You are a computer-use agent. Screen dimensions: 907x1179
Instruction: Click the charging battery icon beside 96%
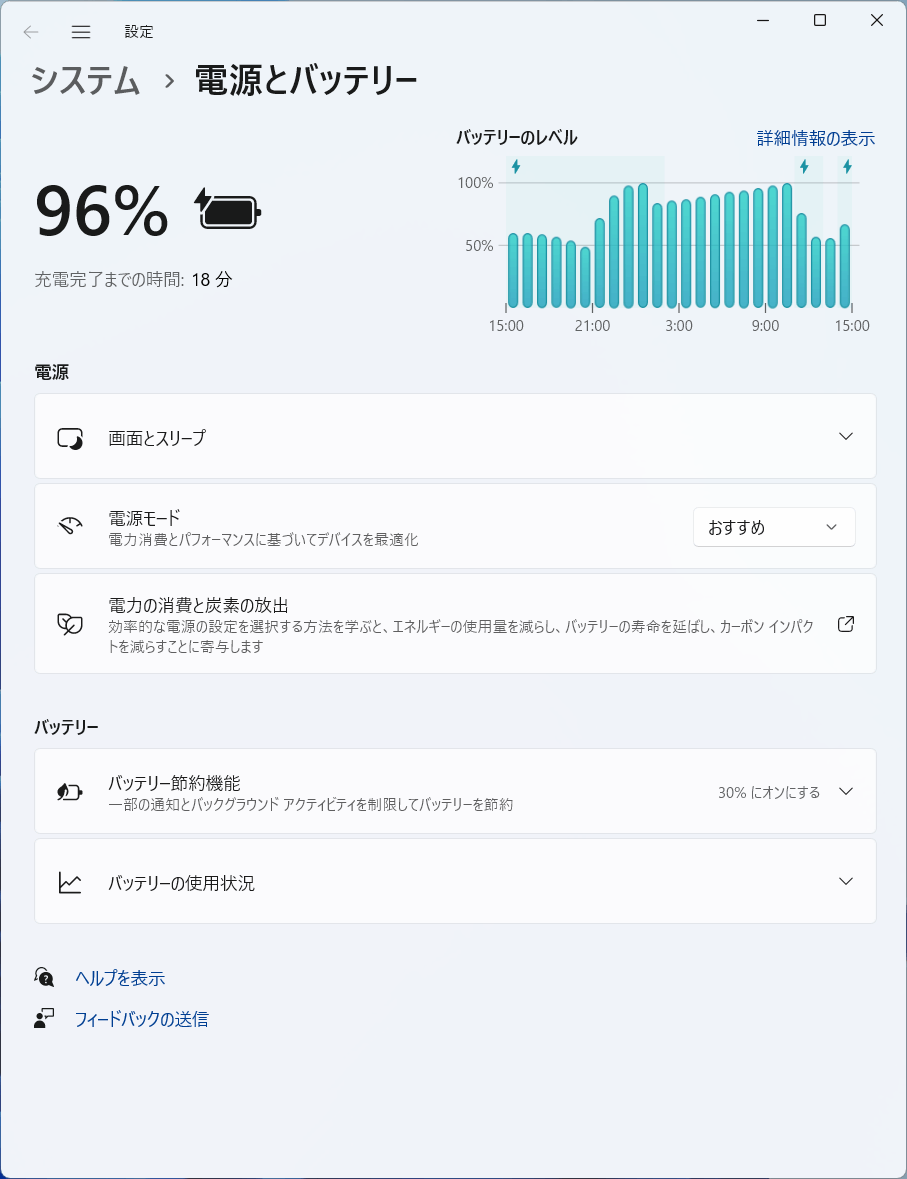[228, 210]
